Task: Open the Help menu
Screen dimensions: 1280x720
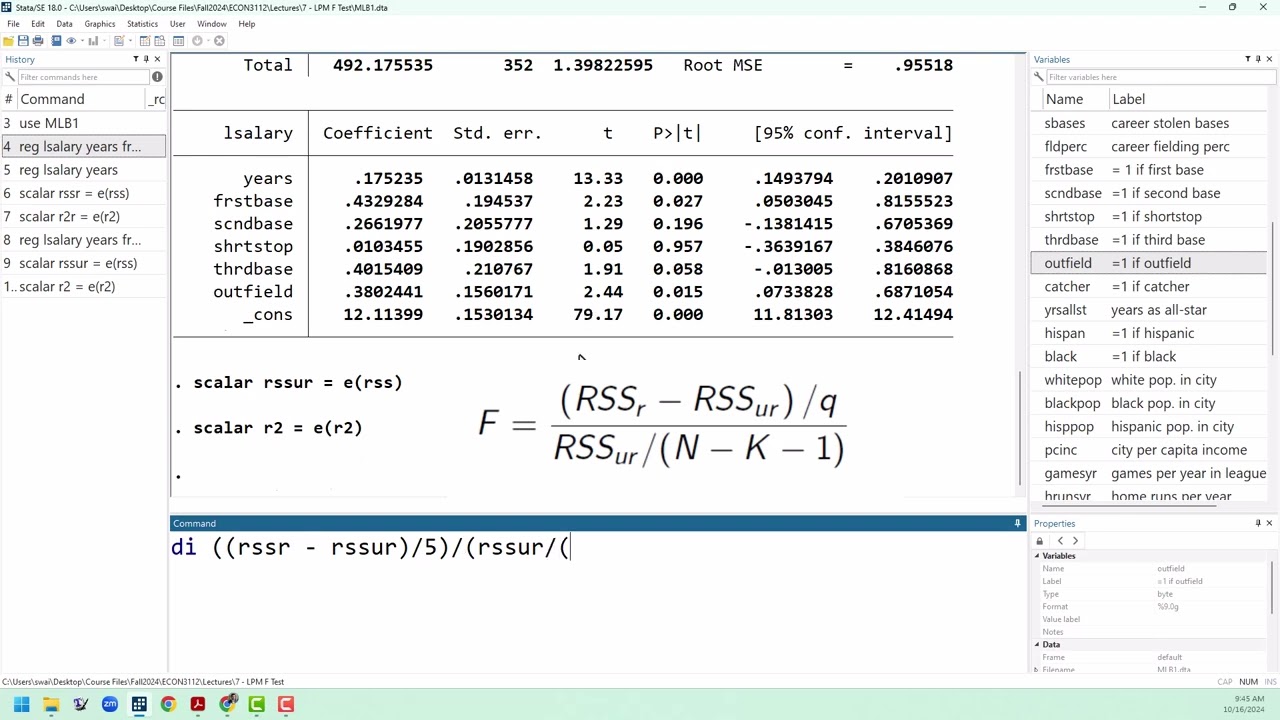Action: 246,24
